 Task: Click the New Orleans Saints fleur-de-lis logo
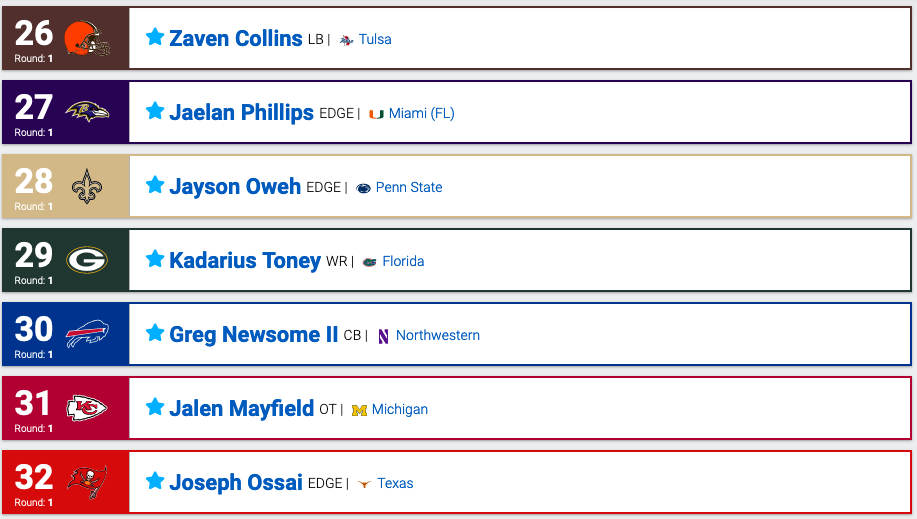coord(87,186)
